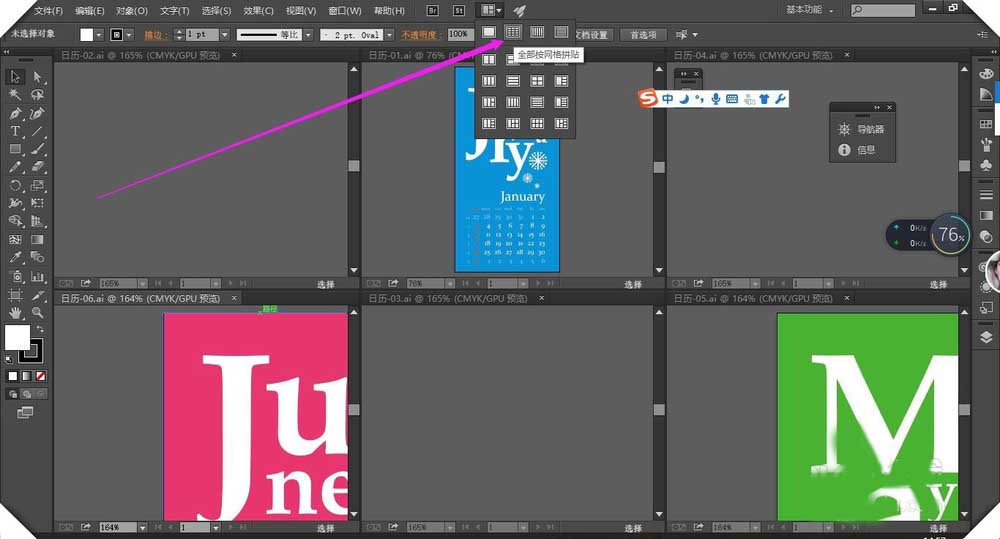Select the Type tool
The width and height of the screenshot is (1000, 539).
15,131
